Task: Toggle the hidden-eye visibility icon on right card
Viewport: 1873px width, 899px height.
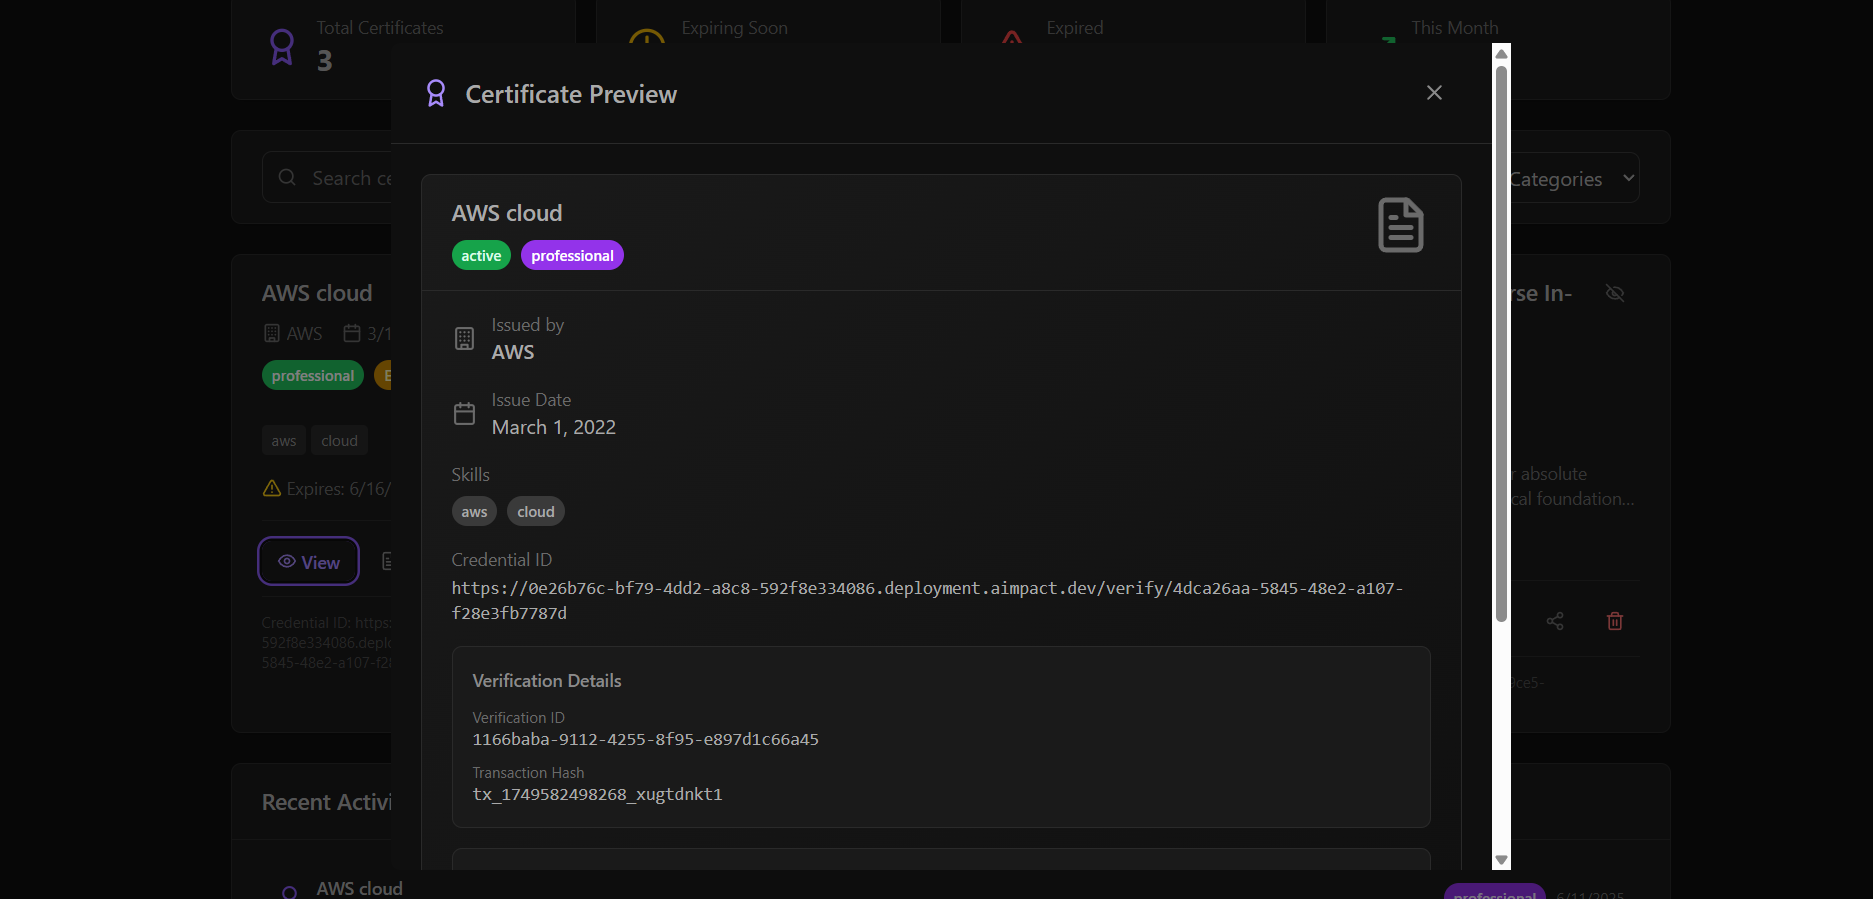Action: 1615,293
